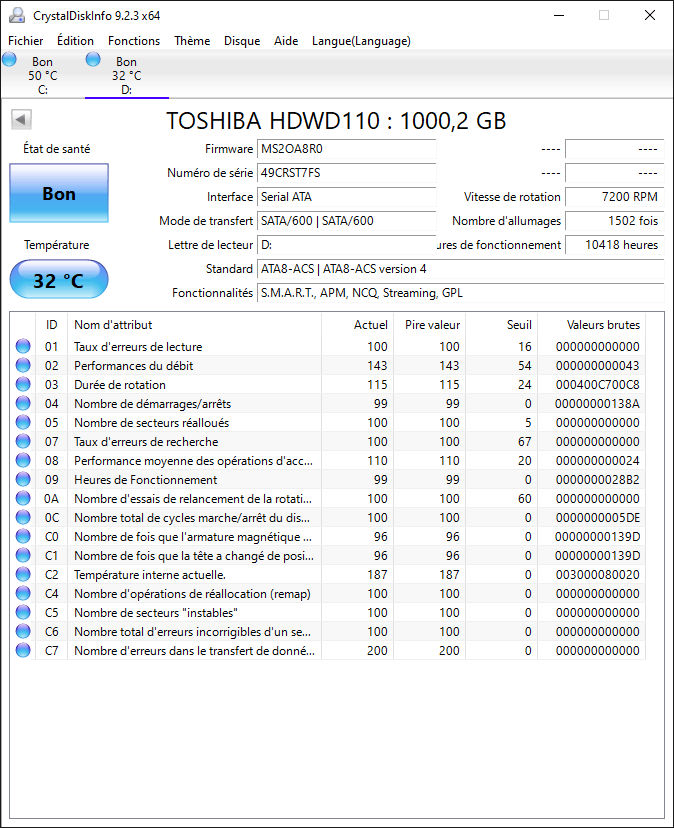The width and height of the screenshot is (674, 828).
Task: Open the Langue(Language) menu
Action: [x=361, y=41]
